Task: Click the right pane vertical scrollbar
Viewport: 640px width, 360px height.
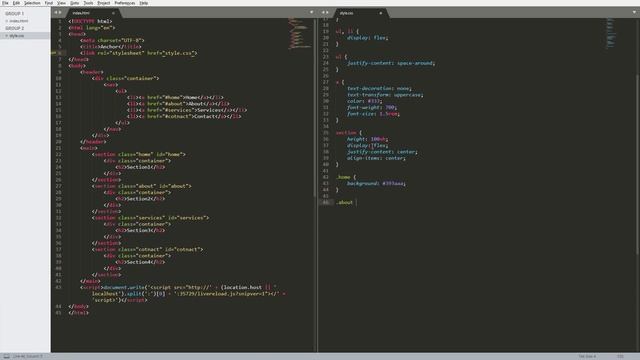Action: (x=638, y=163)
